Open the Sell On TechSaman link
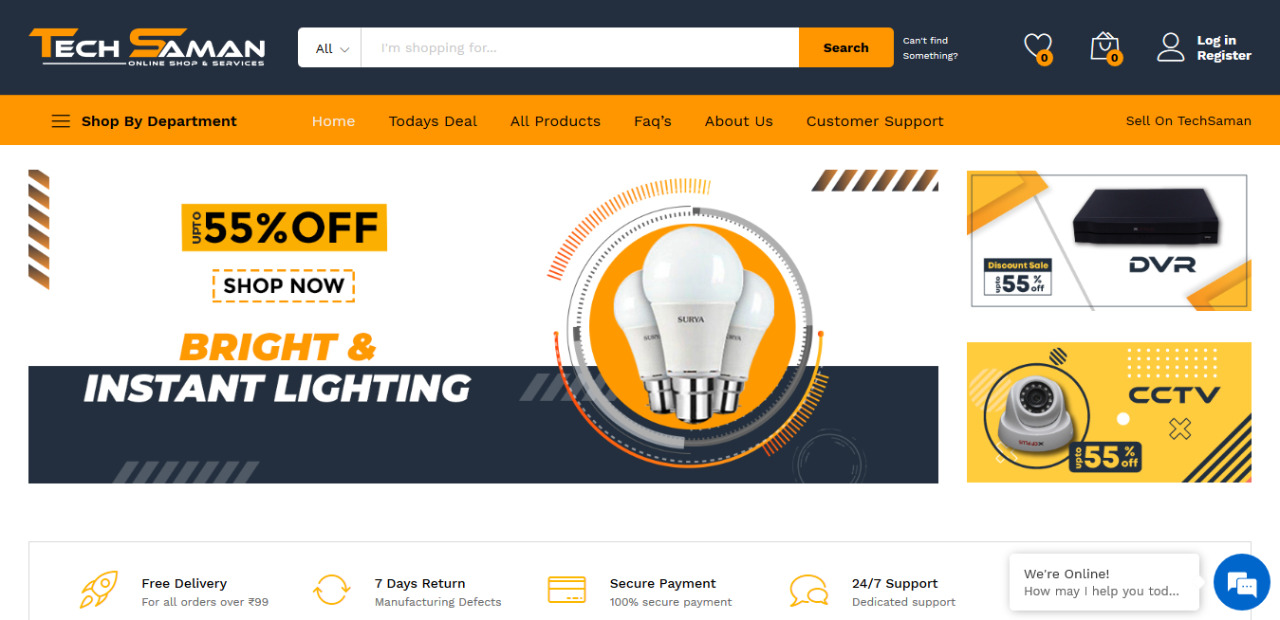This screenshot has width=1280, height=620. pyautogui.click(x=1188, y=121)
